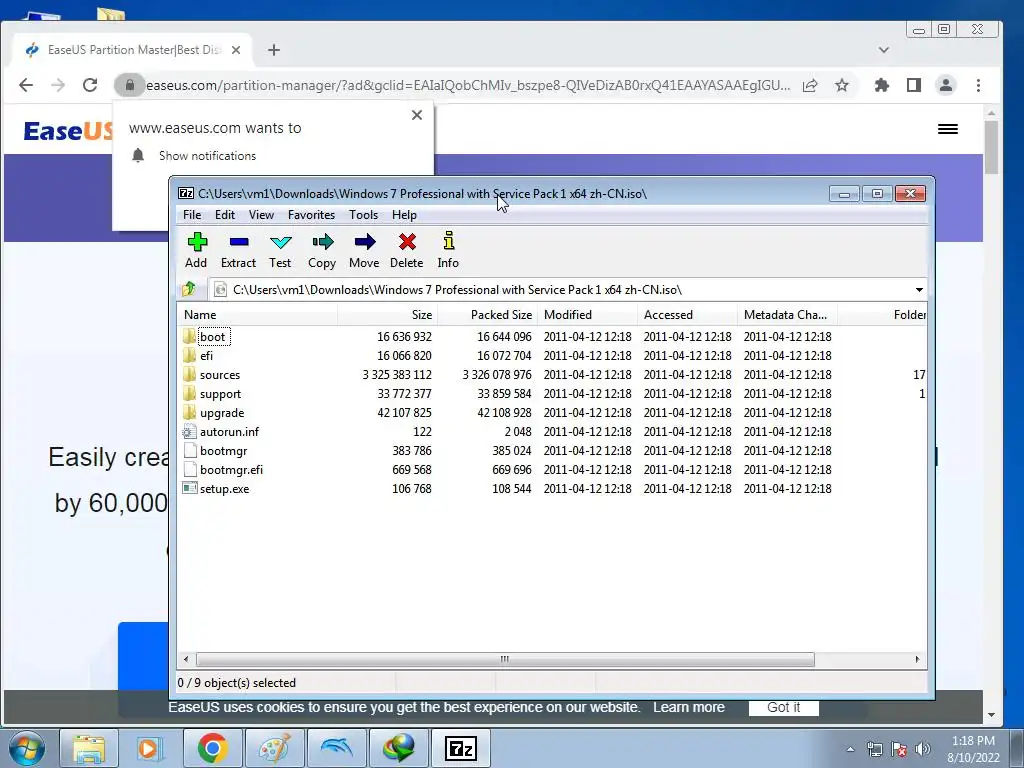Sort by the Name column header
The width and height of the screenshot is (1024, 768).
pyautogui.click(x=257, y=315)
